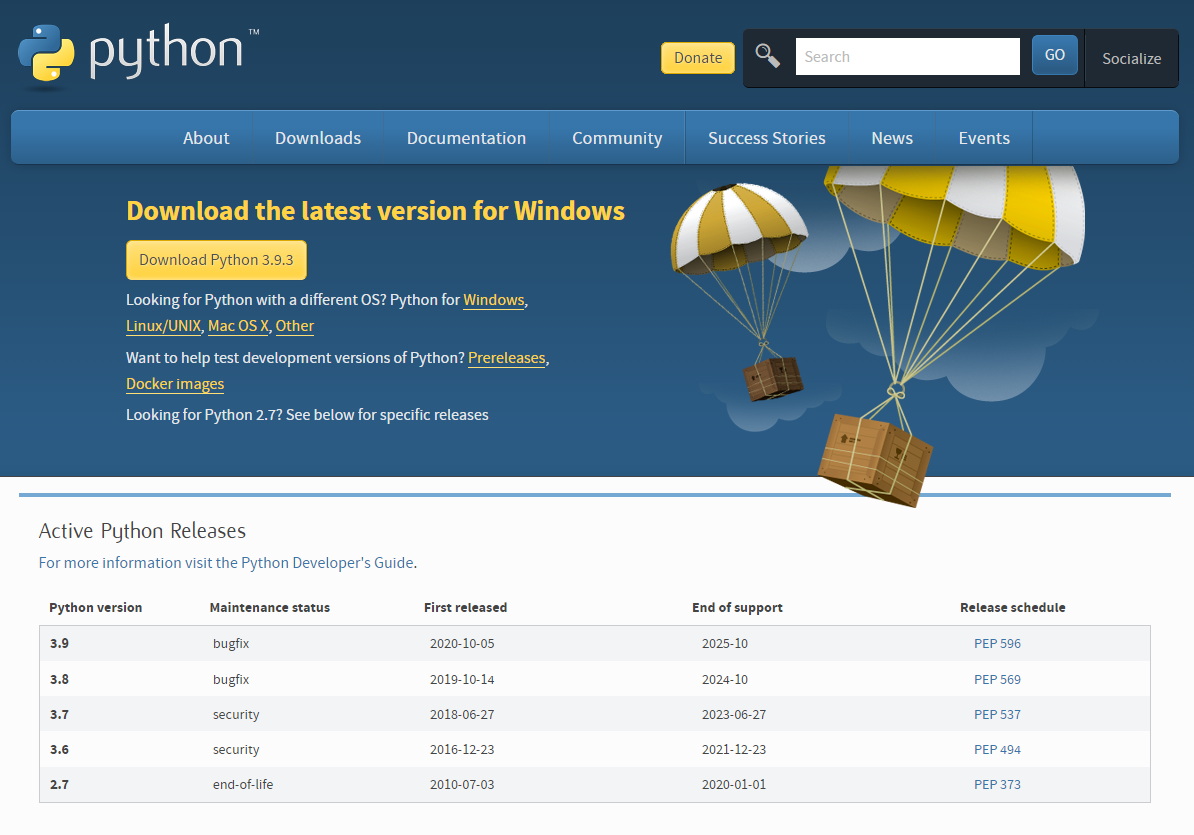Click the 3.6 Python version cell
The image size is (1194, 835).
click(59, 749)
